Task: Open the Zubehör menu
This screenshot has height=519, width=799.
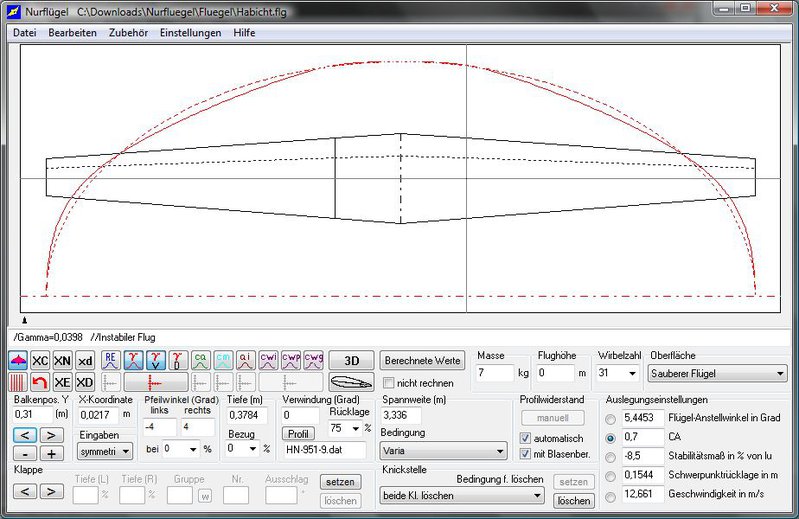Action: coord(128,32)
